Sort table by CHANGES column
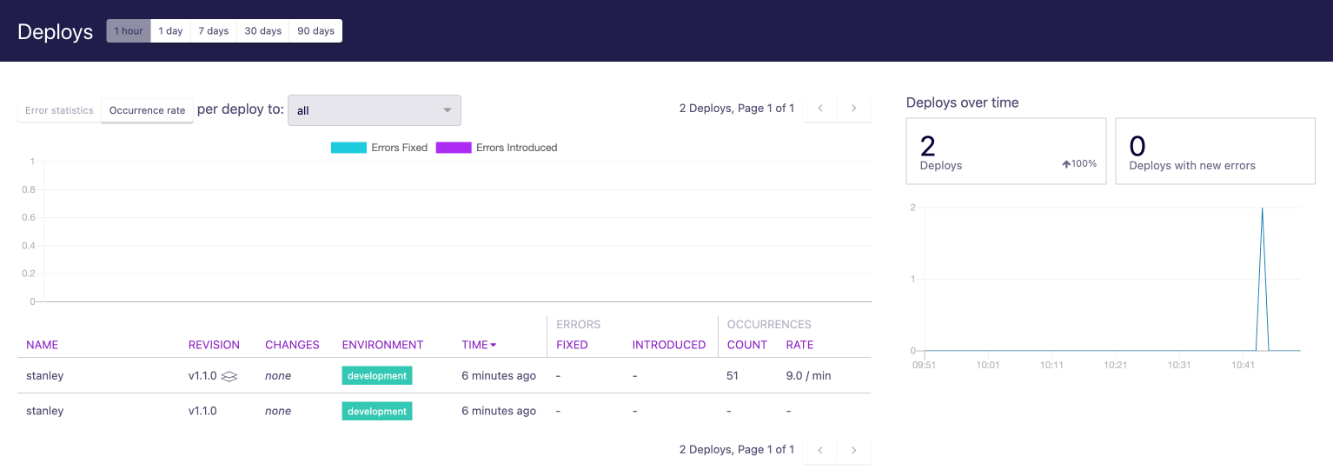The width and height of the screenshot is (1333, 469). 292,345
